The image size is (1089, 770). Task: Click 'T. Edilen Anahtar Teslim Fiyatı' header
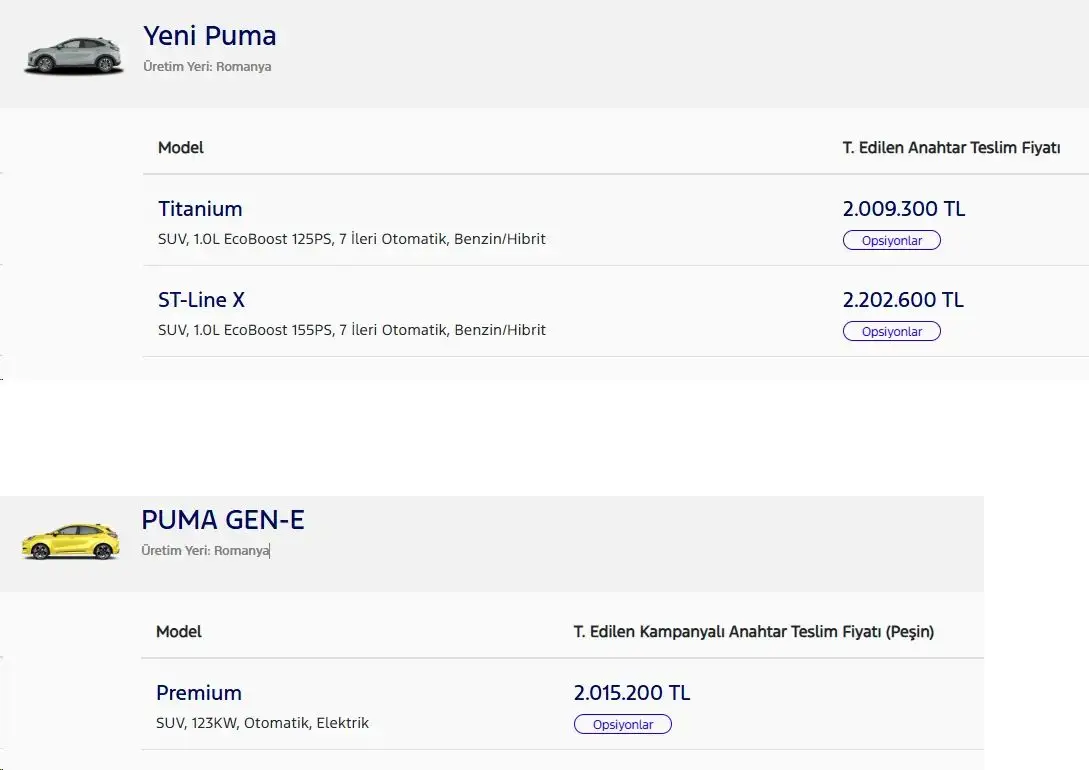951,147
